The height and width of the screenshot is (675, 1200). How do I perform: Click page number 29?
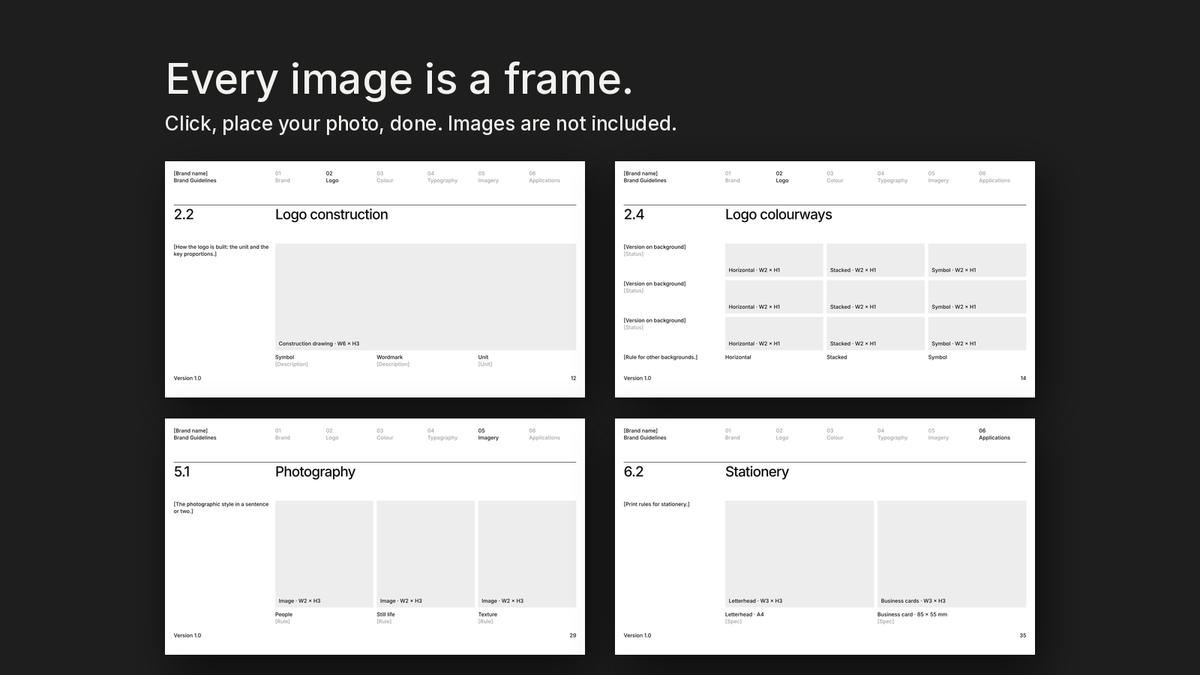(x=573, y=635)
